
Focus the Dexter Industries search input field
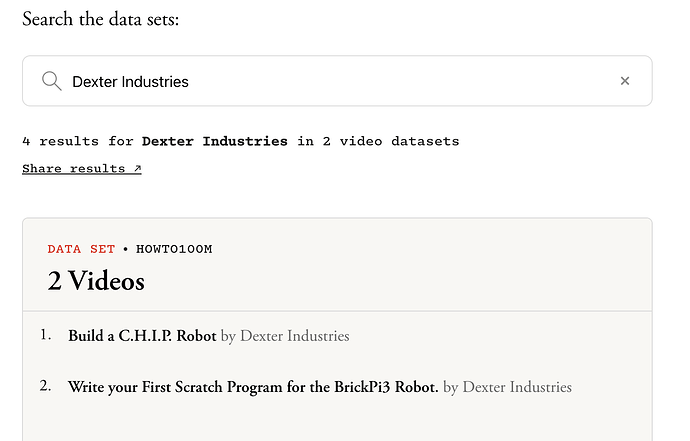[337, 81]
